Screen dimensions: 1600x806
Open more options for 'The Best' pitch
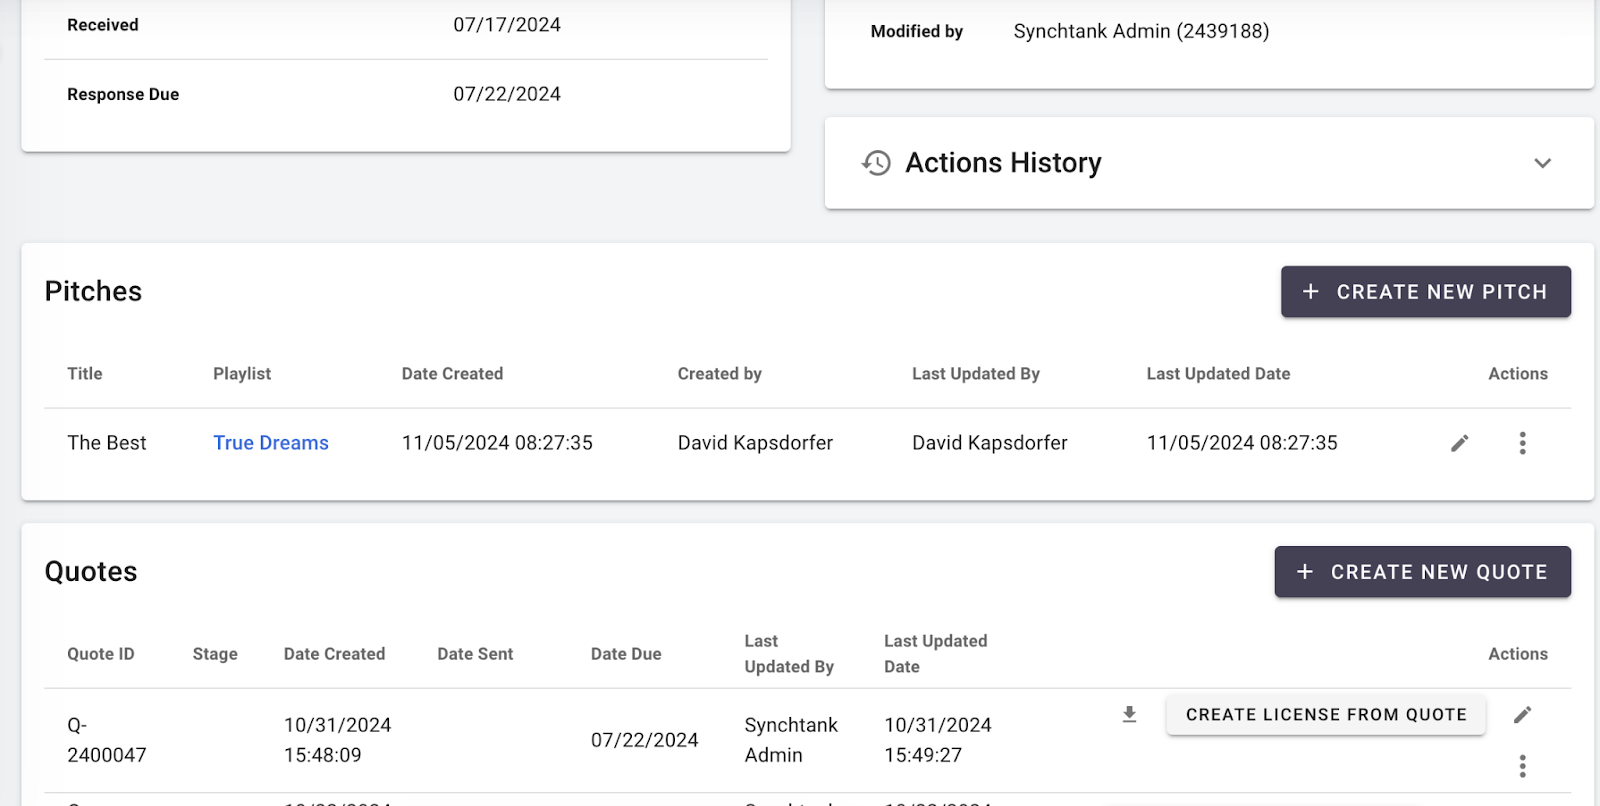[1522, 443]
